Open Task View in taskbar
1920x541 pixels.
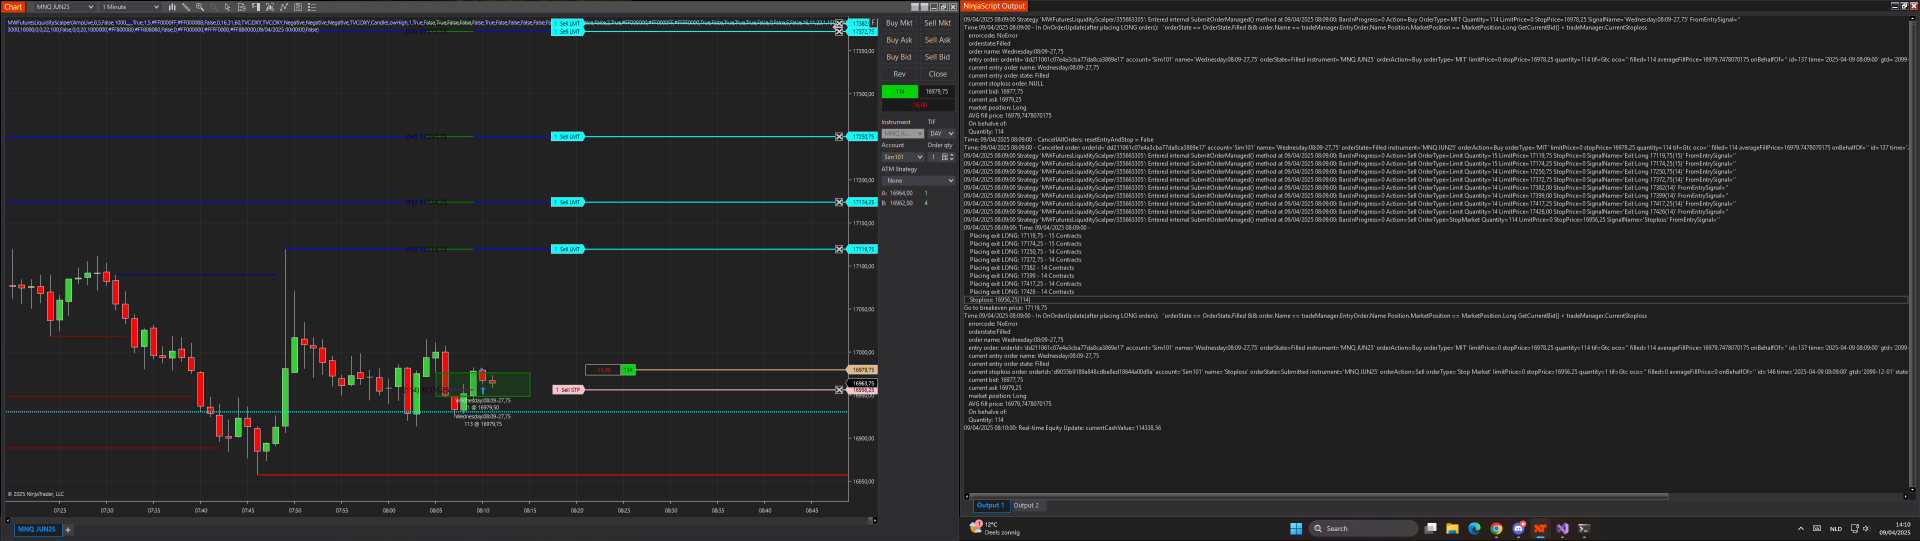(x=1431, y=528)
